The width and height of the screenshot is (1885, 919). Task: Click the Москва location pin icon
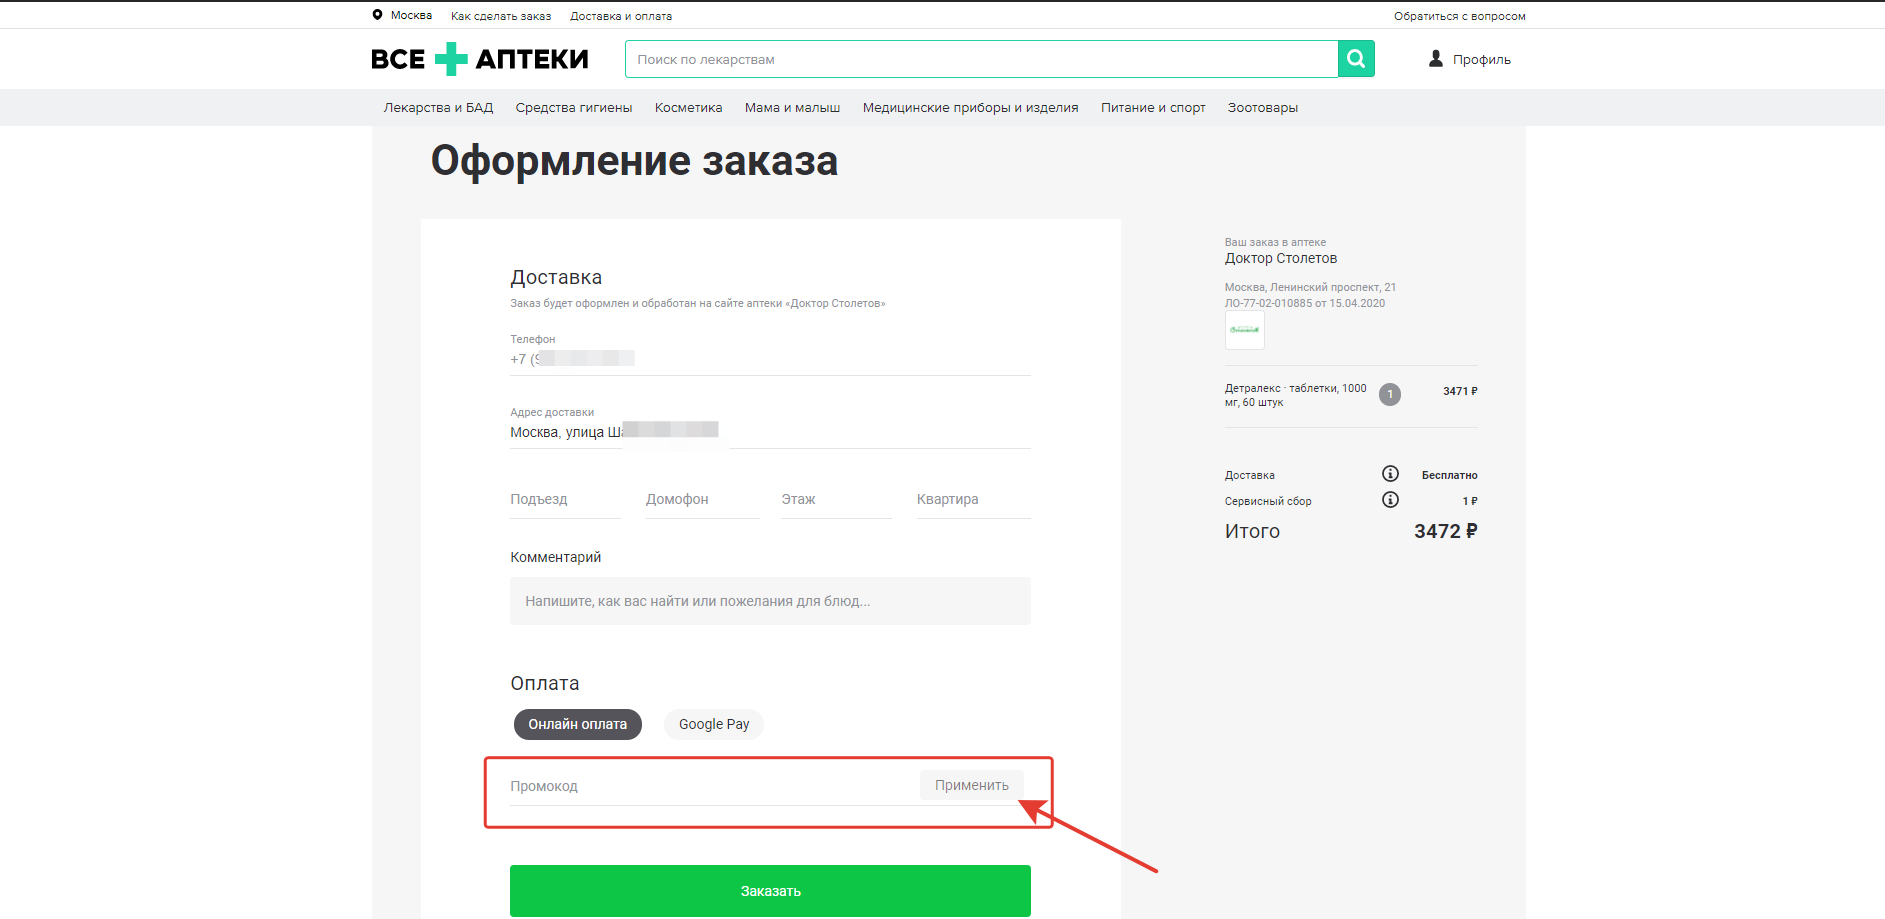(x=377, y=15)
